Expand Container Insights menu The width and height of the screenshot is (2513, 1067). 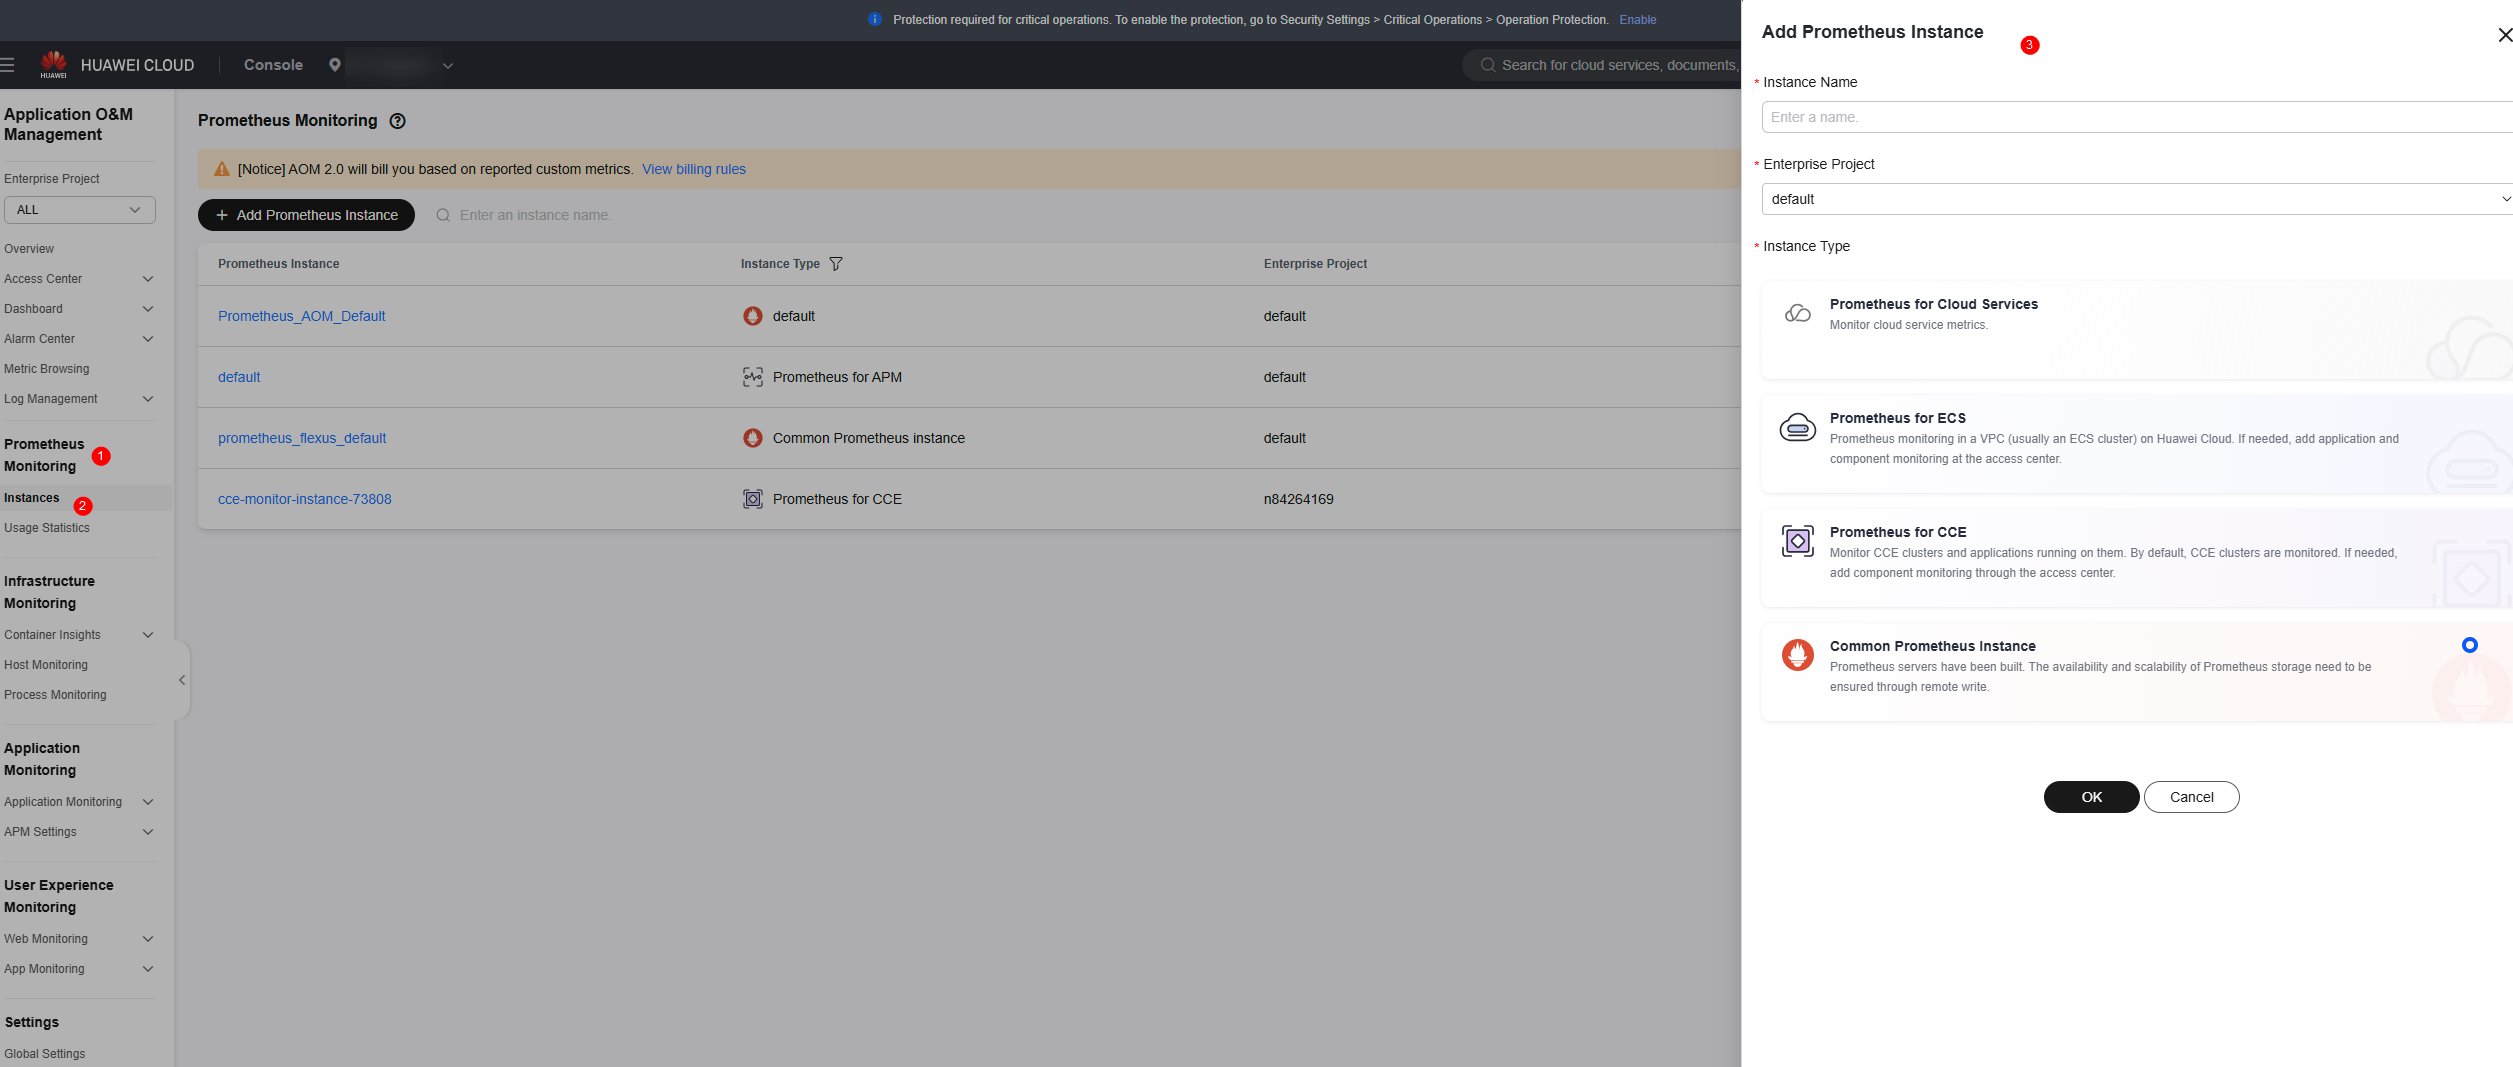click(148, 635)
